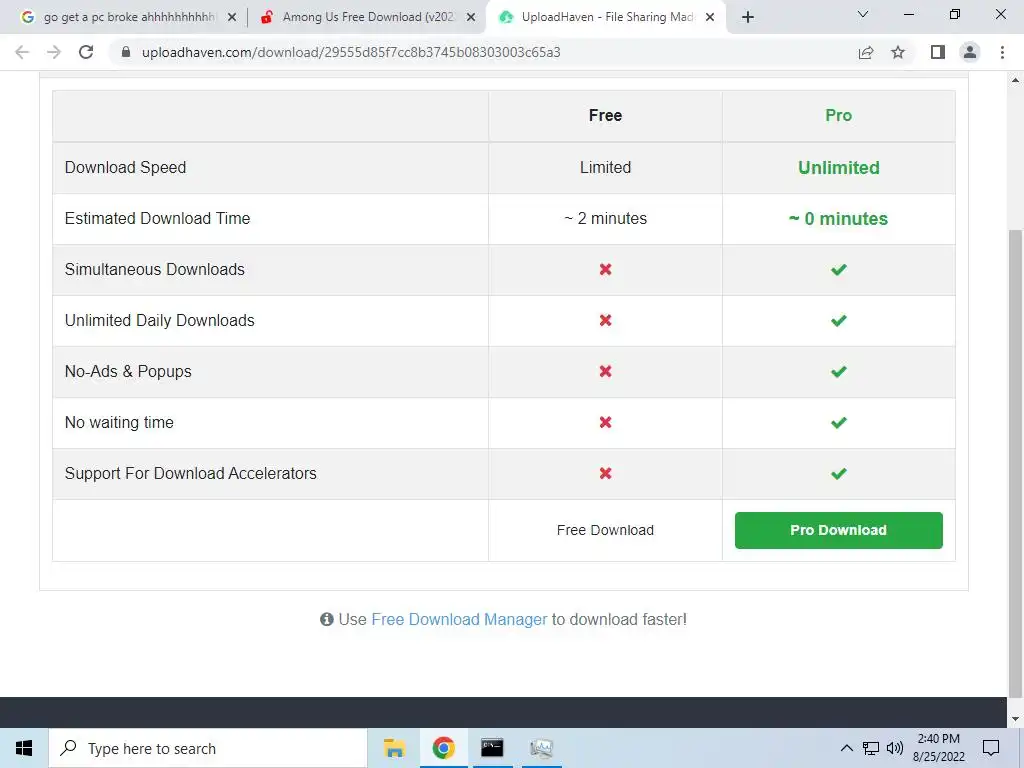
Task: Click the '~ 0 minutes' value
Action: pyautogui.click(x=839, y=219)
